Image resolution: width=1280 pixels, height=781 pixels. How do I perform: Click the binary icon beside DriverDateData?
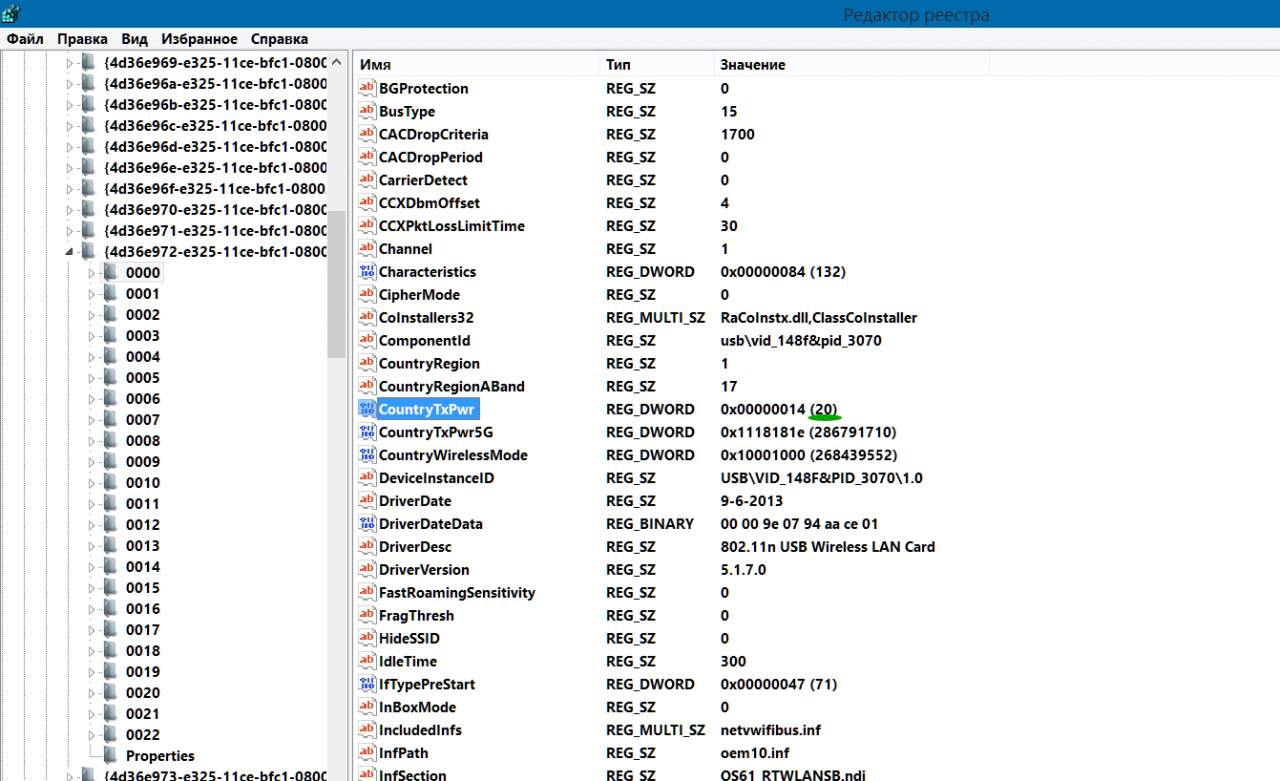[x=367, y=524]
